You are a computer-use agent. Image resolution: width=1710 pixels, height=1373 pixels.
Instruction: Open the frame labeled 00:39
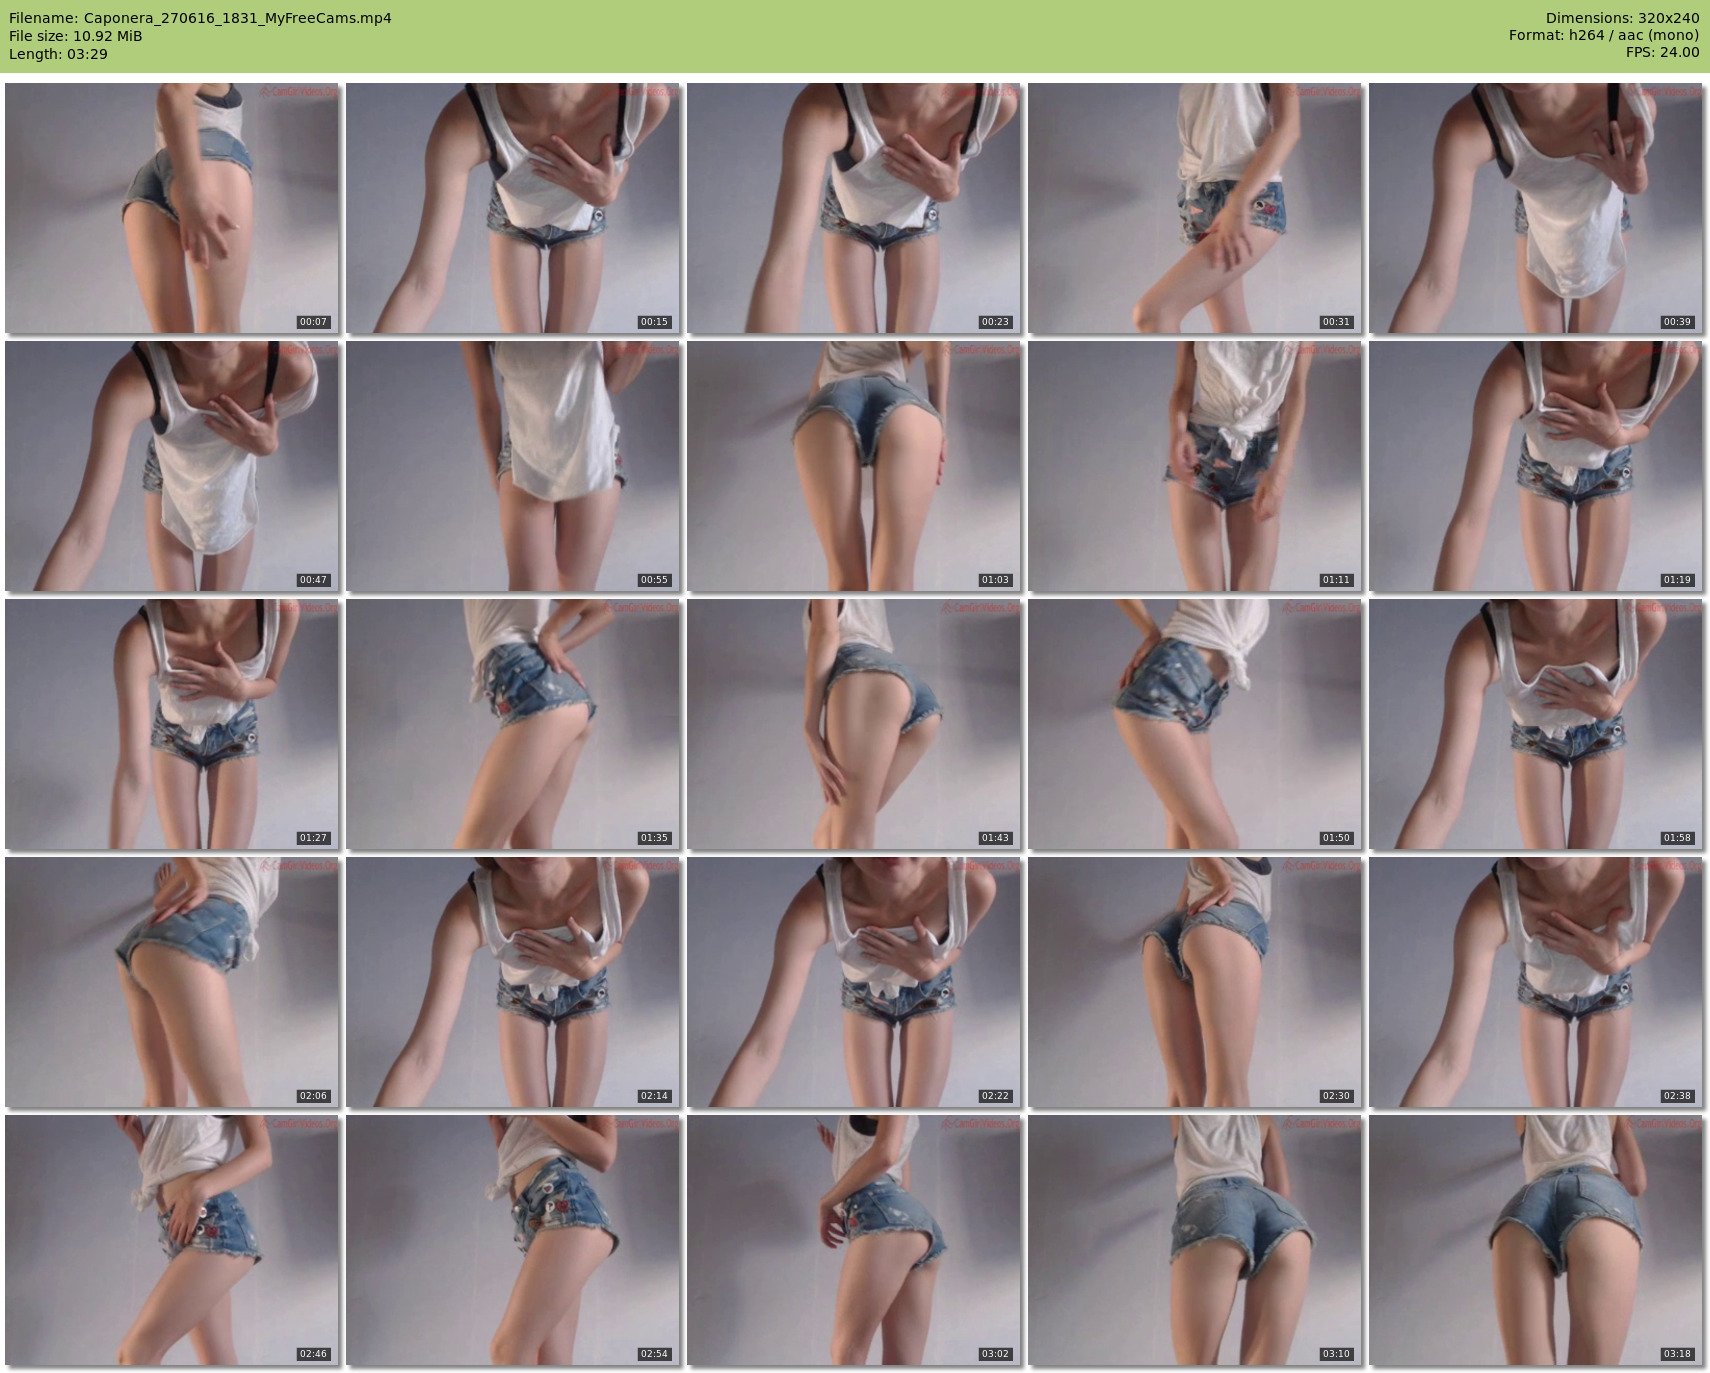[x=1535, y=207]
